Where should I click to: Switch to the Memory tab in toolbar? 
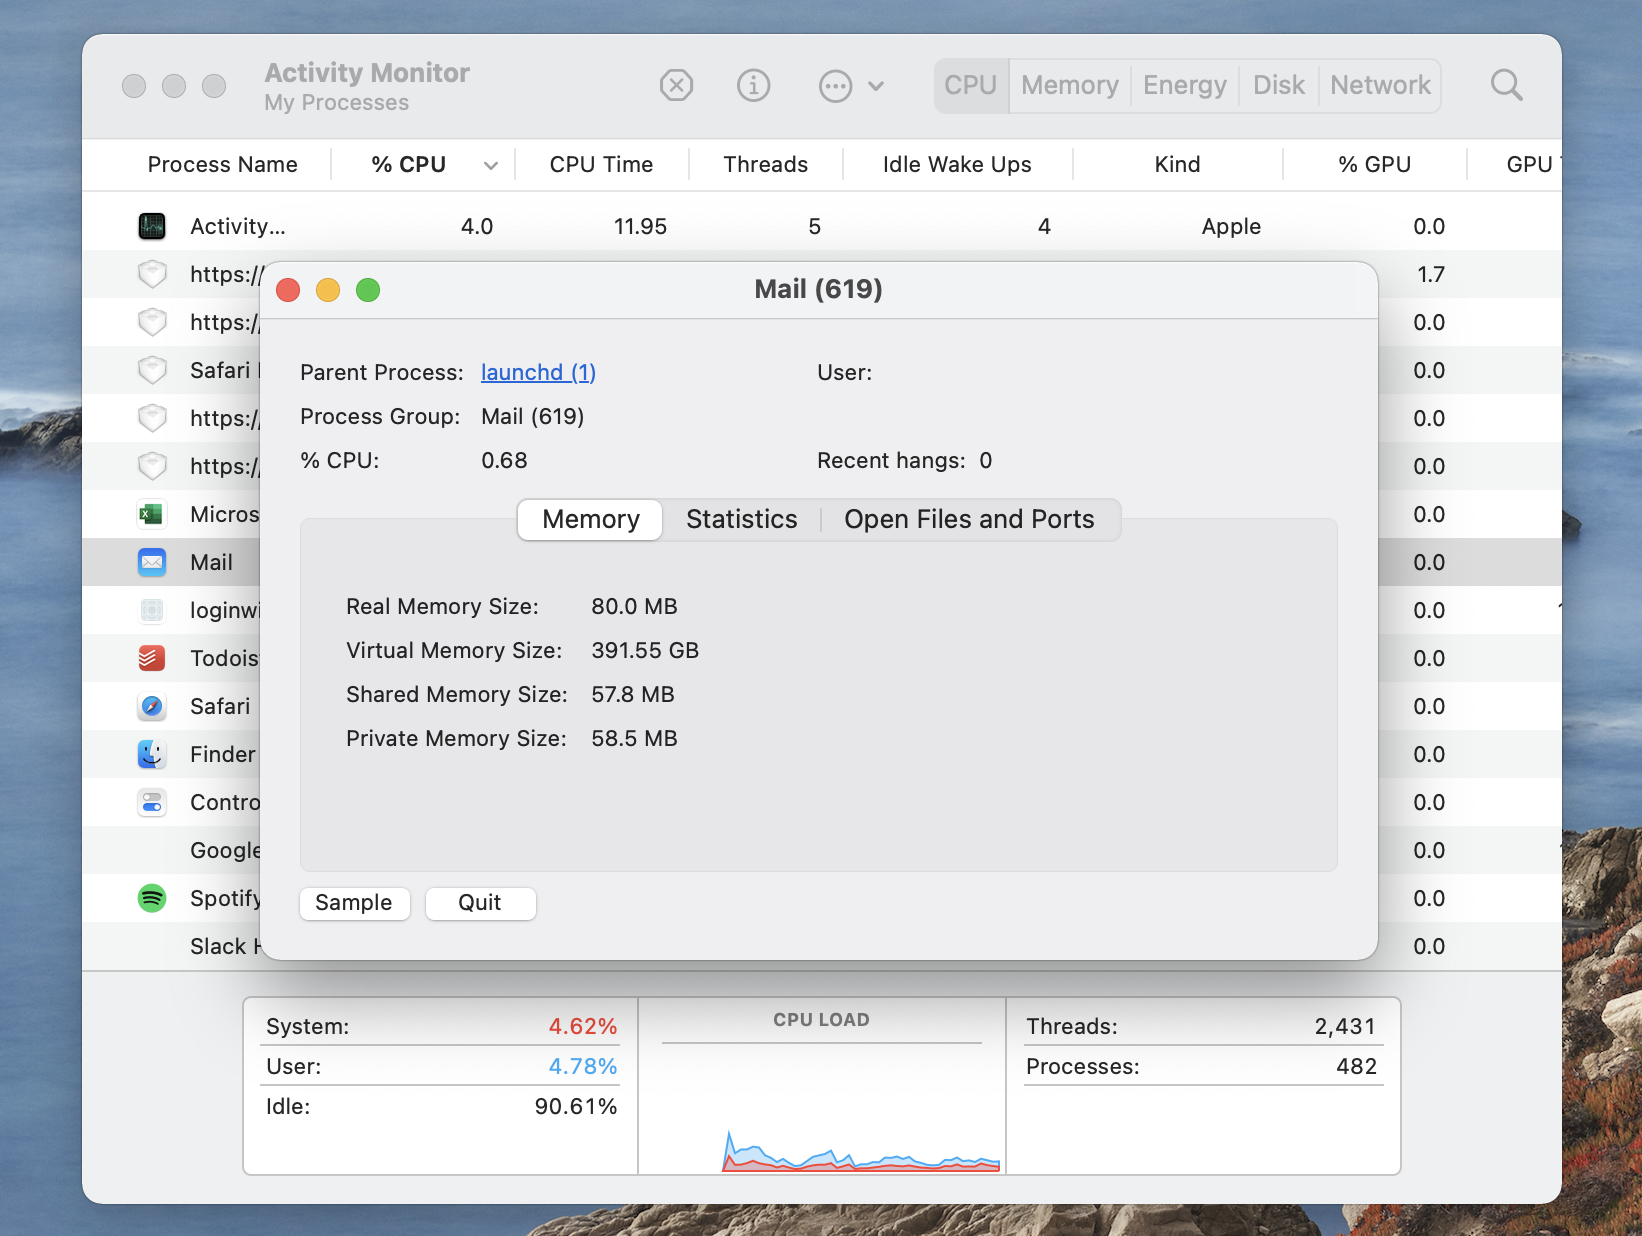(x=1070, y=85)
